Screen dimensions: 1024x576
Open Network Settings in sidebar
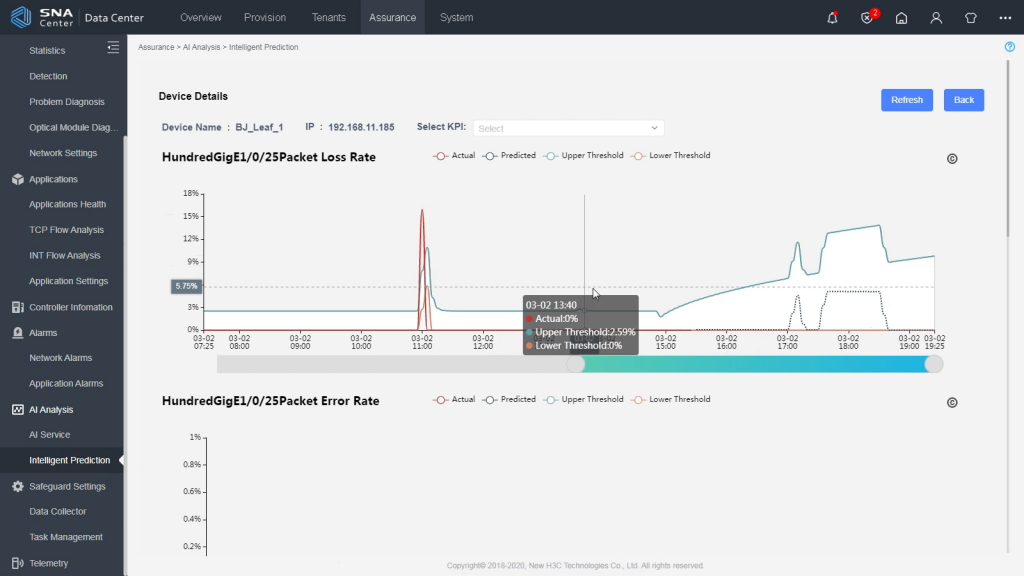tap(63, 153)
